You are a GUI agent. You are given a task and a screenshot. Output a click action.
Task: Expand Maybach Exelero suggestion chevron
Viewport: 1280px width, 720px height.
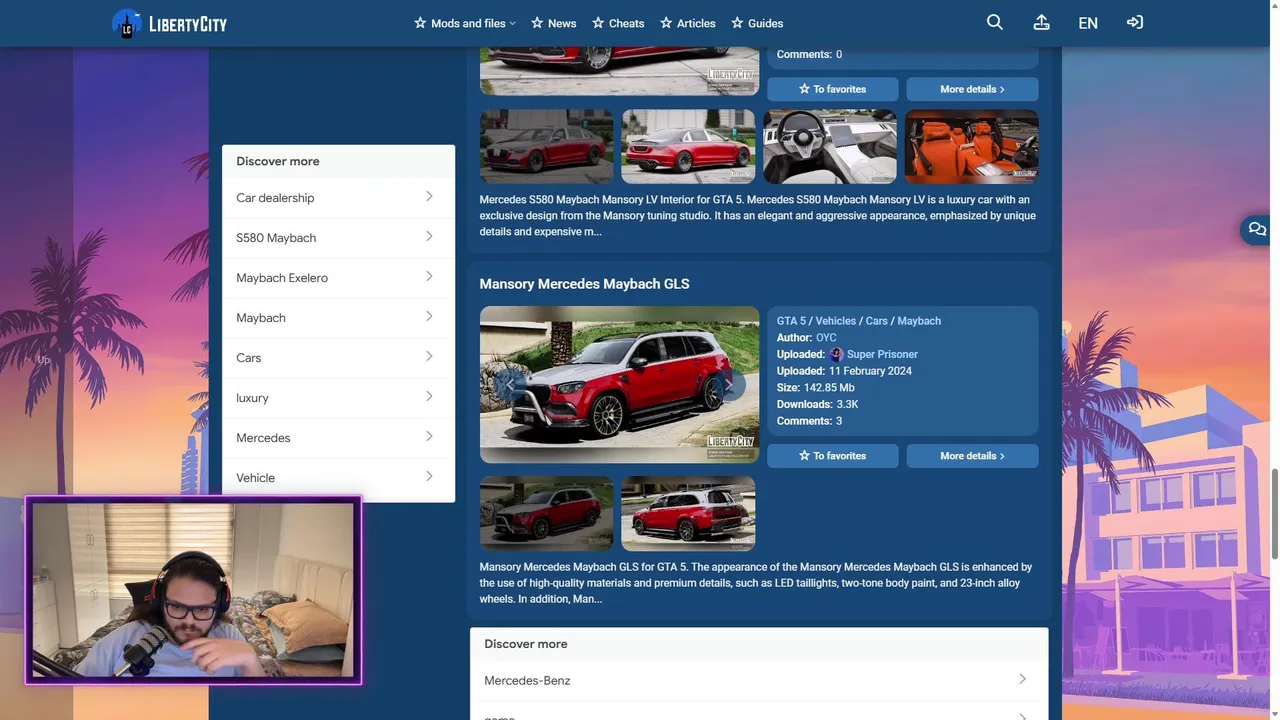pos(429,277)
